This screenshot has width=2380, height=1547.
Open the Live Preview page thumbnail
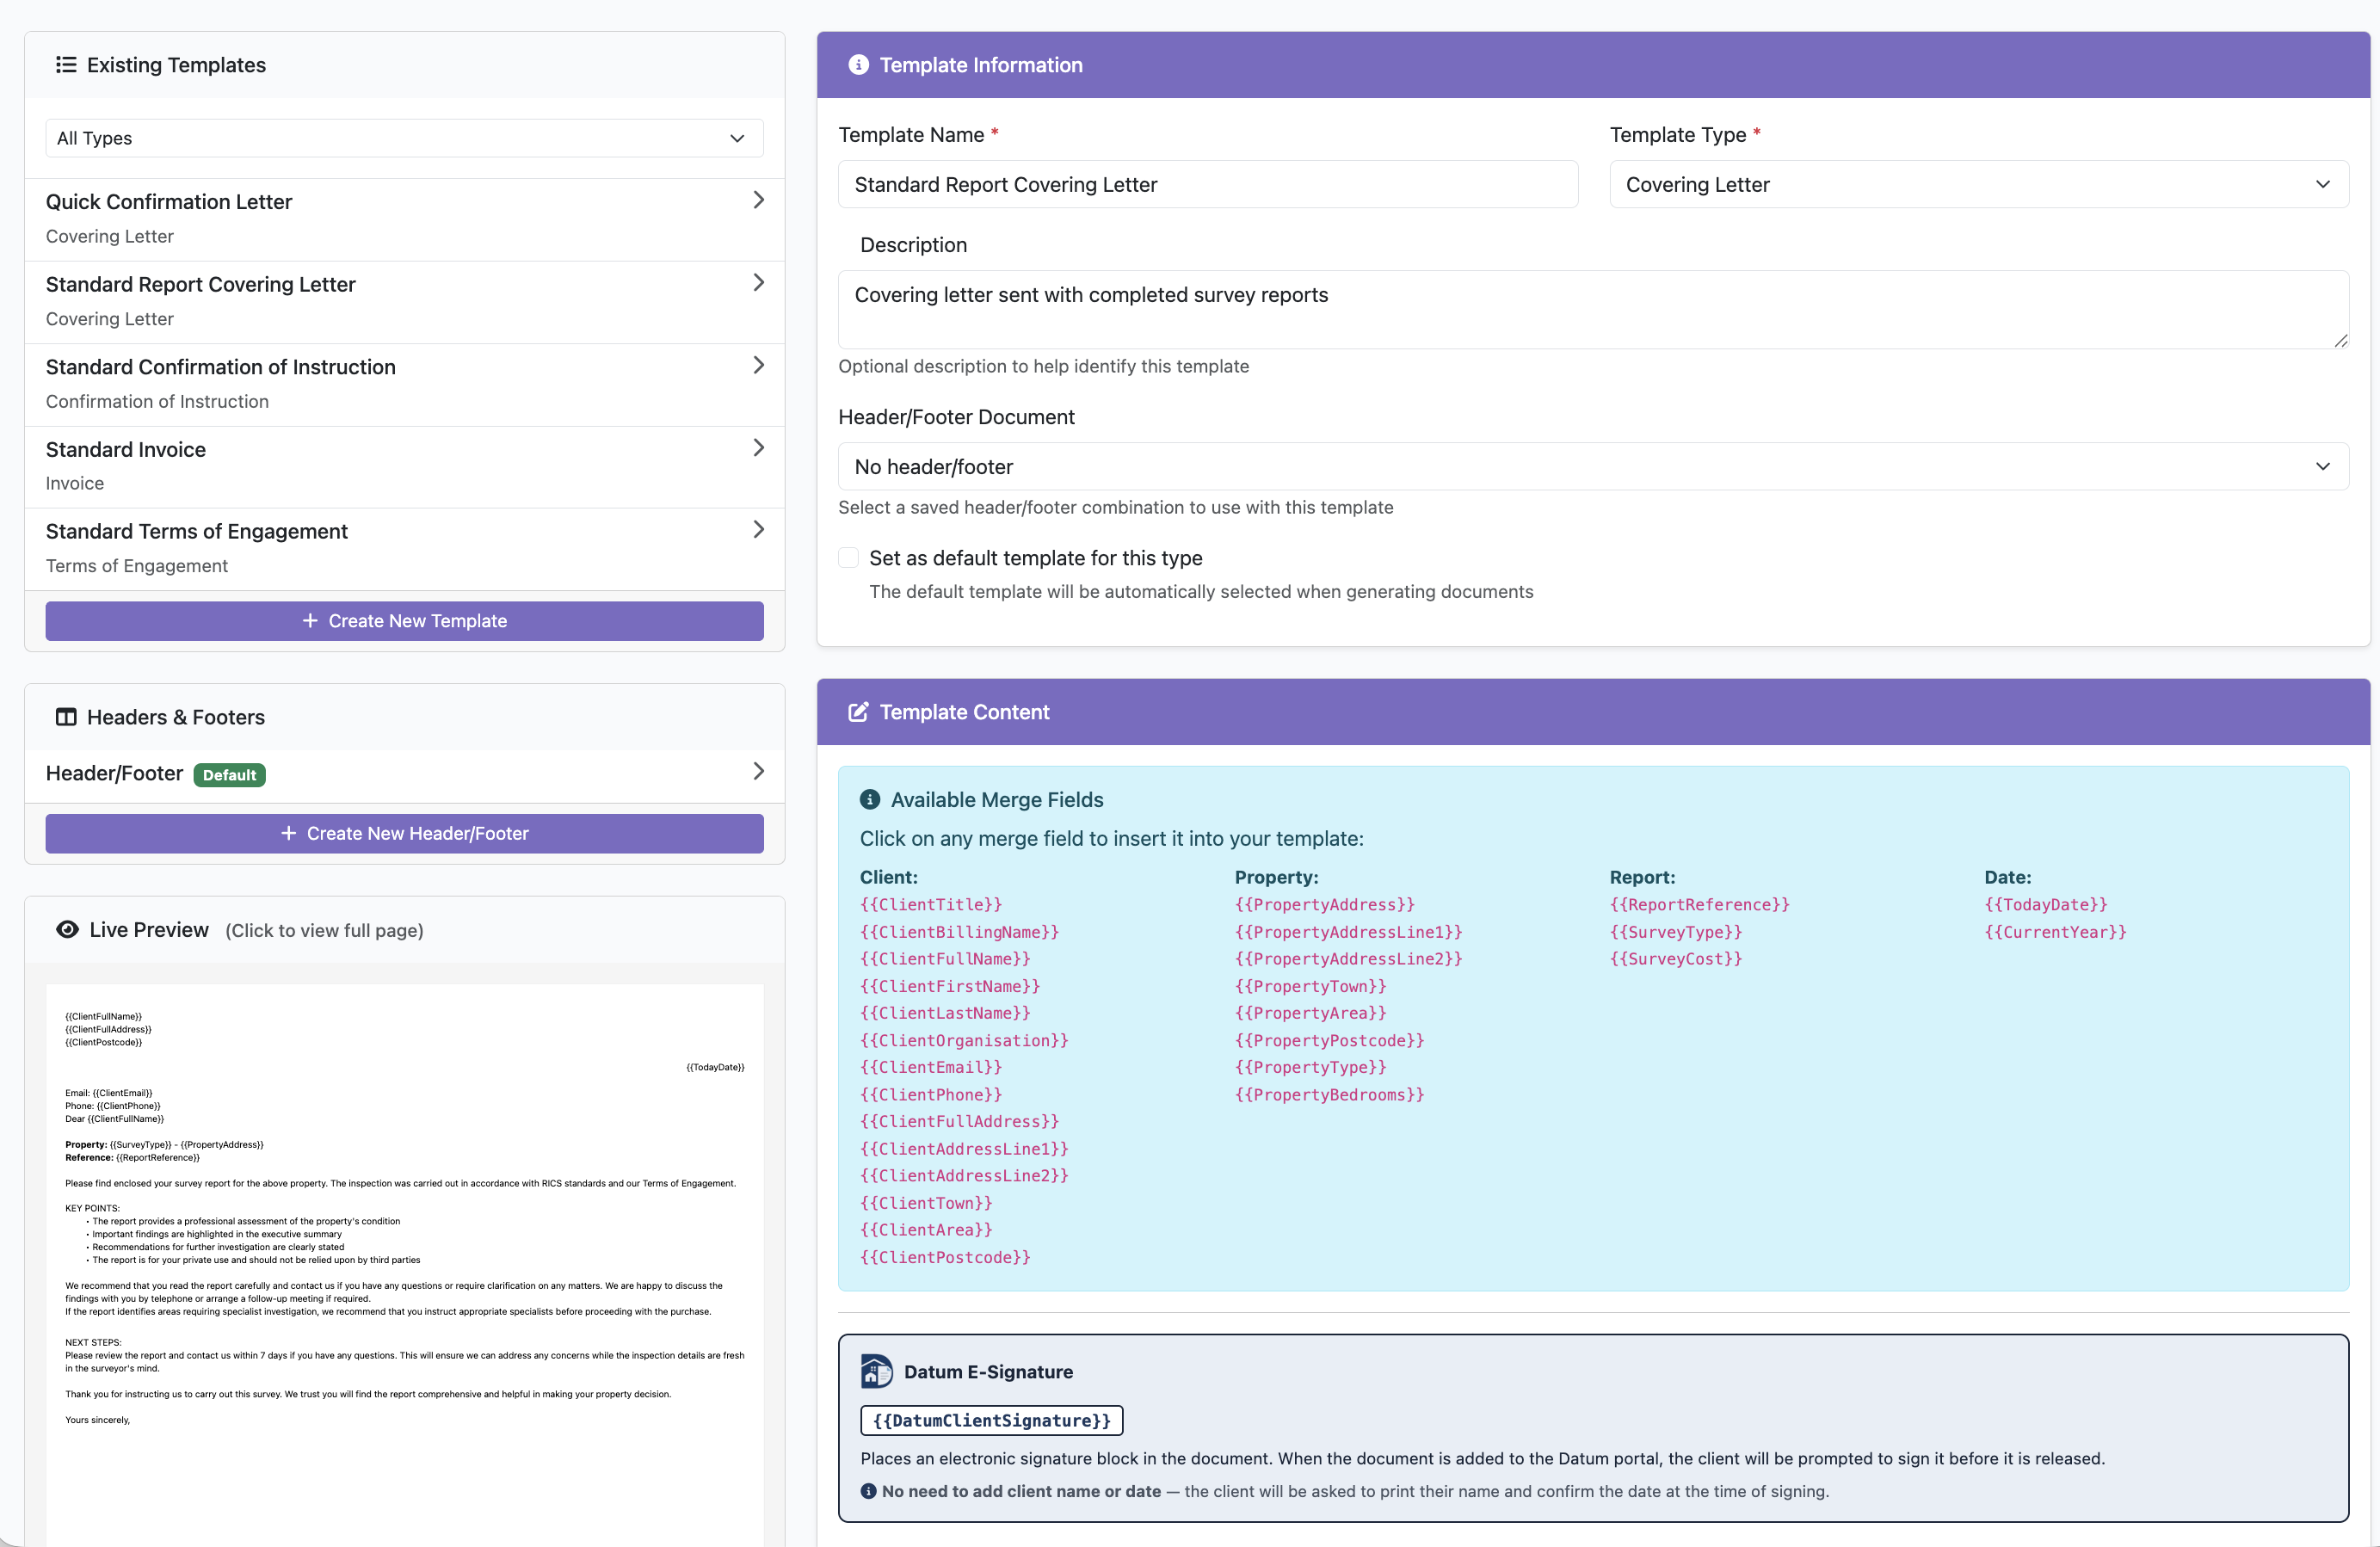[x=404, y=1265]
